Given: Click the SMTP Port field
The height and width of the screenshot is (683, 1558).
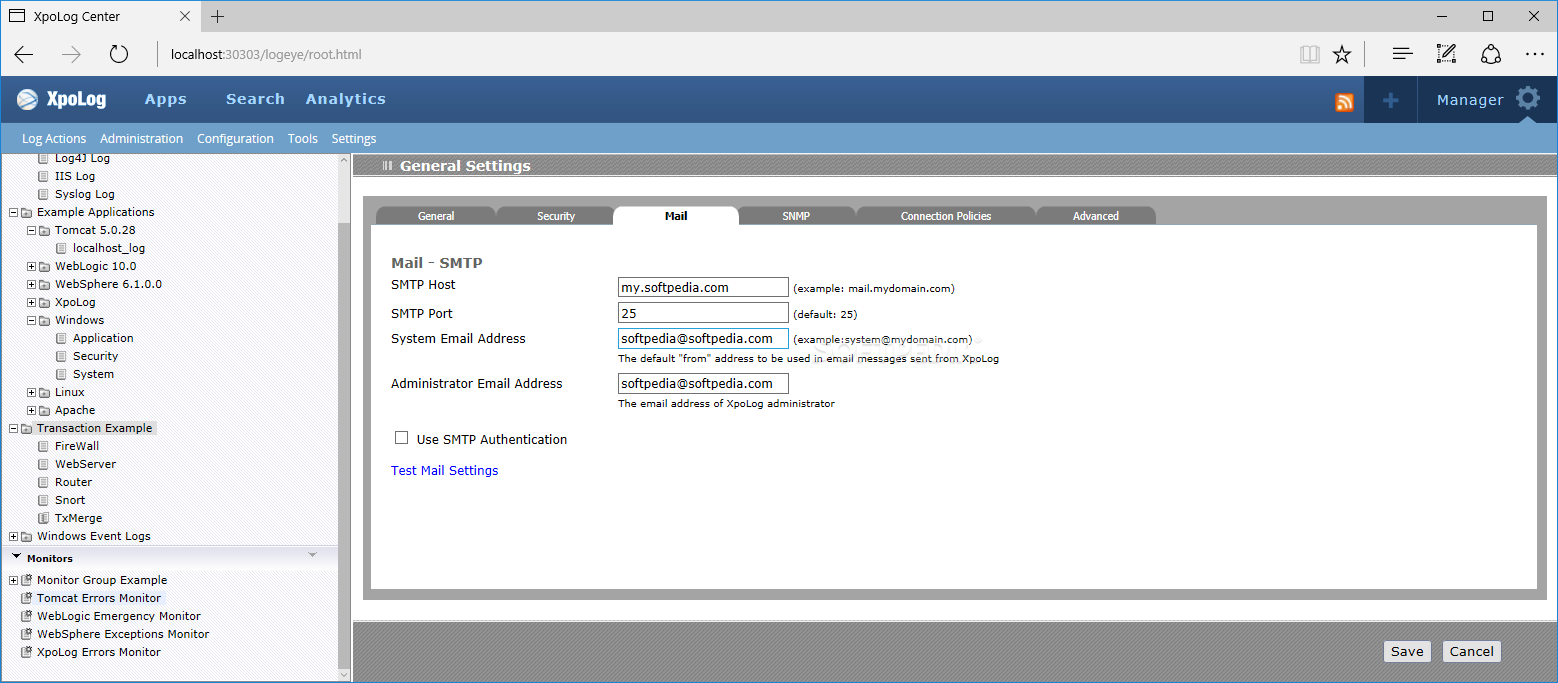Looking at the screenshot, I should coord(703,313).
